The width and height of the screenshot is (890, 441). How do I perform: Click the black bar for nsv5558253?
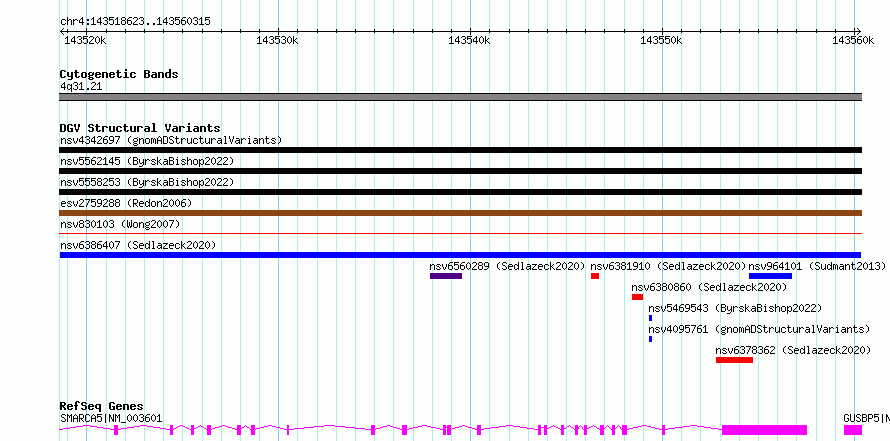click(461, 192)
